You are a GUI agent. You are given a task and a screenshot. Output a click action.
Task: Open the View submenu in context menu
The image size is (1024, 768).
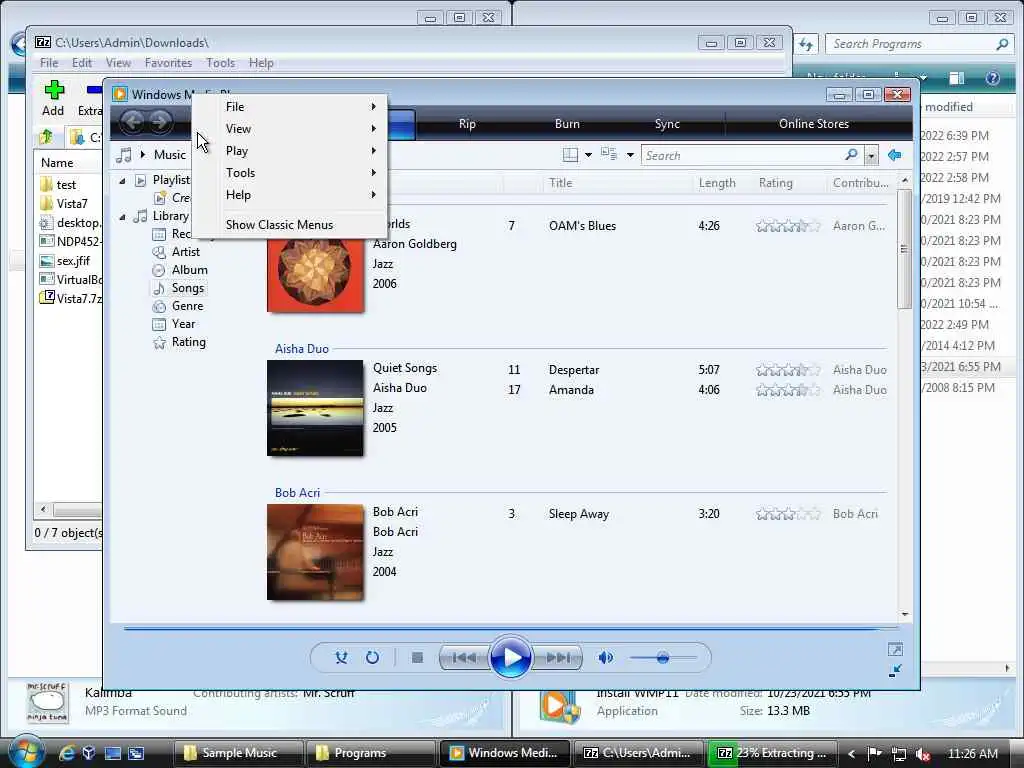[300, 129]
